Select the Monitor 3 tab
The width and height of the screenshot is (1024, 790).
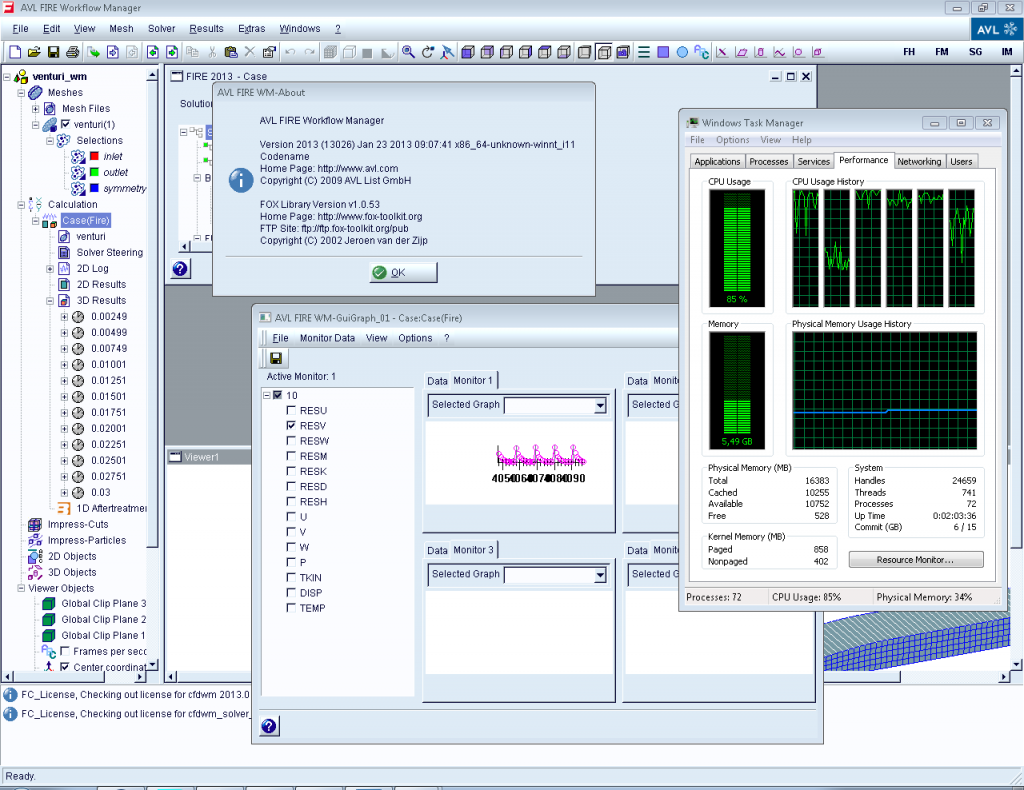tap(474, 550)
